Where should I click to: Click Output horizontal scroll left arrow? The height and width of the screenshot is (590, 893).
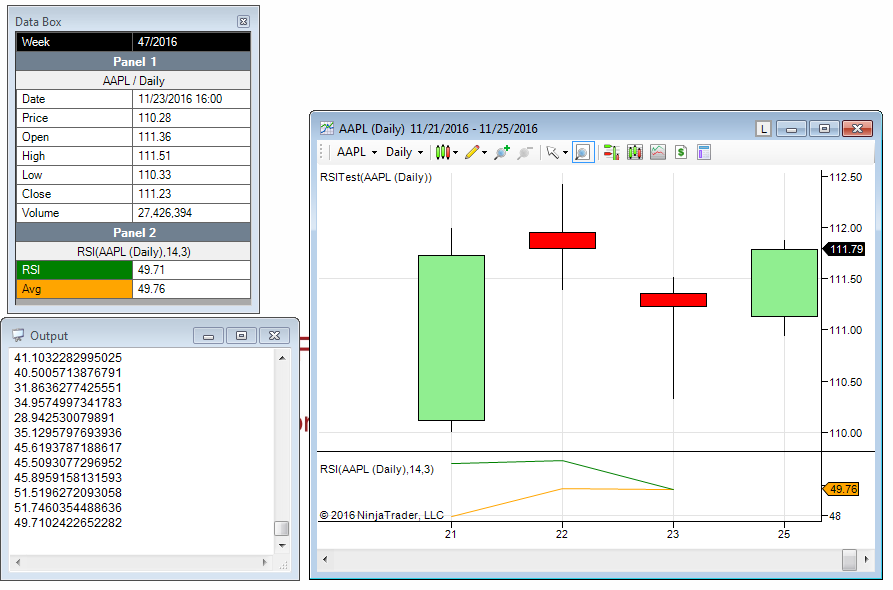(18, 562)
